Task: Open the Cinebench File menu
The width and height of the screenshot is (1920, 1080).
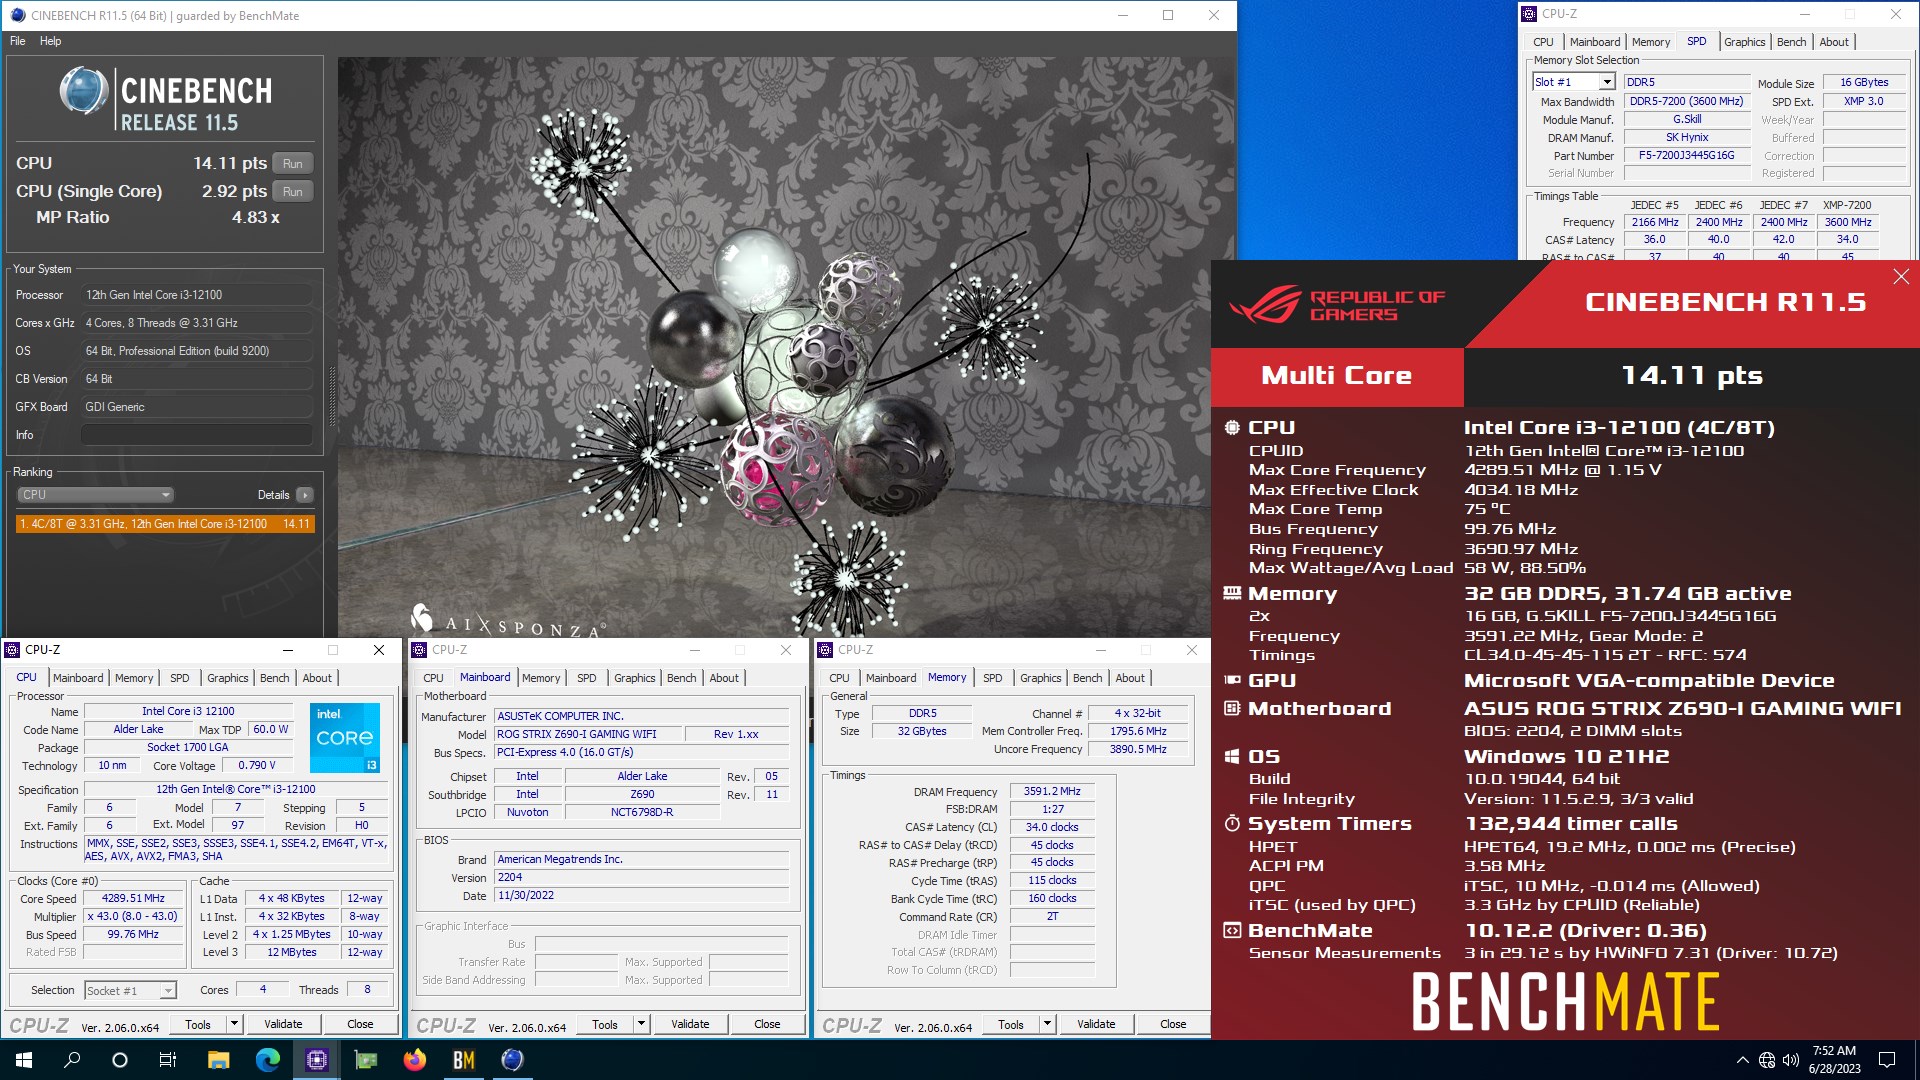Action: pyautogui.click(x=18, y=41)
